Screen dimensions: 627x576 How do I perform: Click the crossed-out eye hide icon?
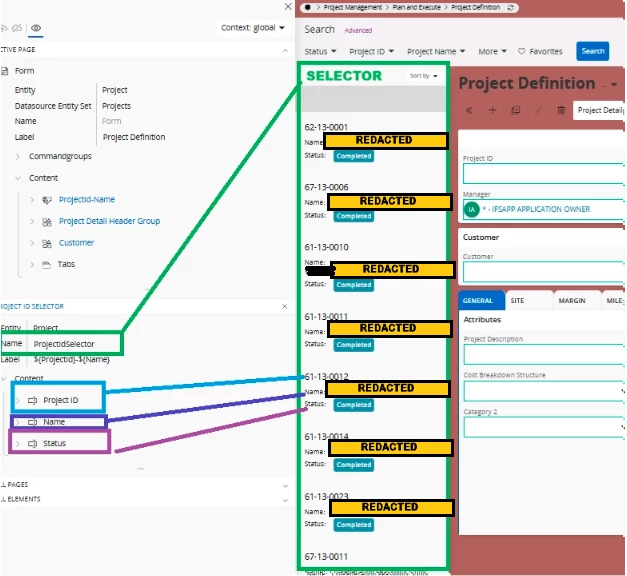point(17,28)
